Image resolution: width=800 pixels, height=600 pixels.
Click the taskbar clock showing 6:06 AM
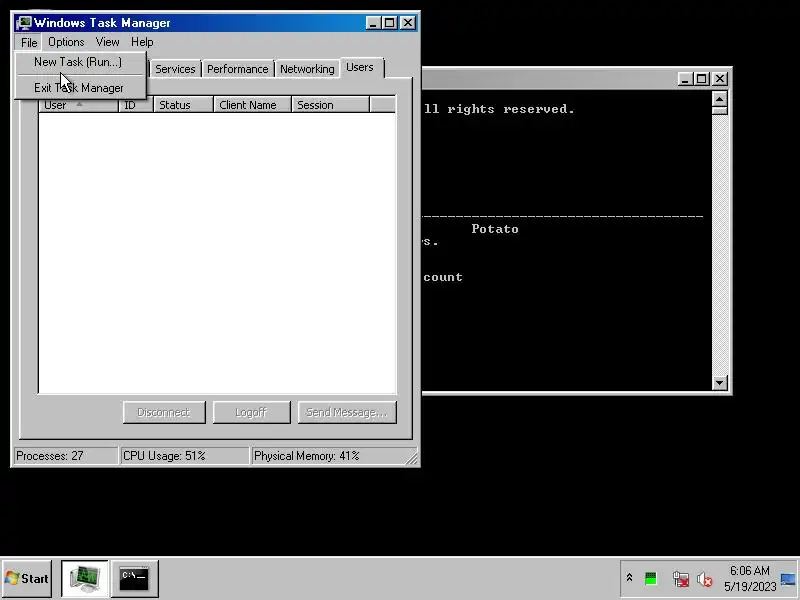749,578
